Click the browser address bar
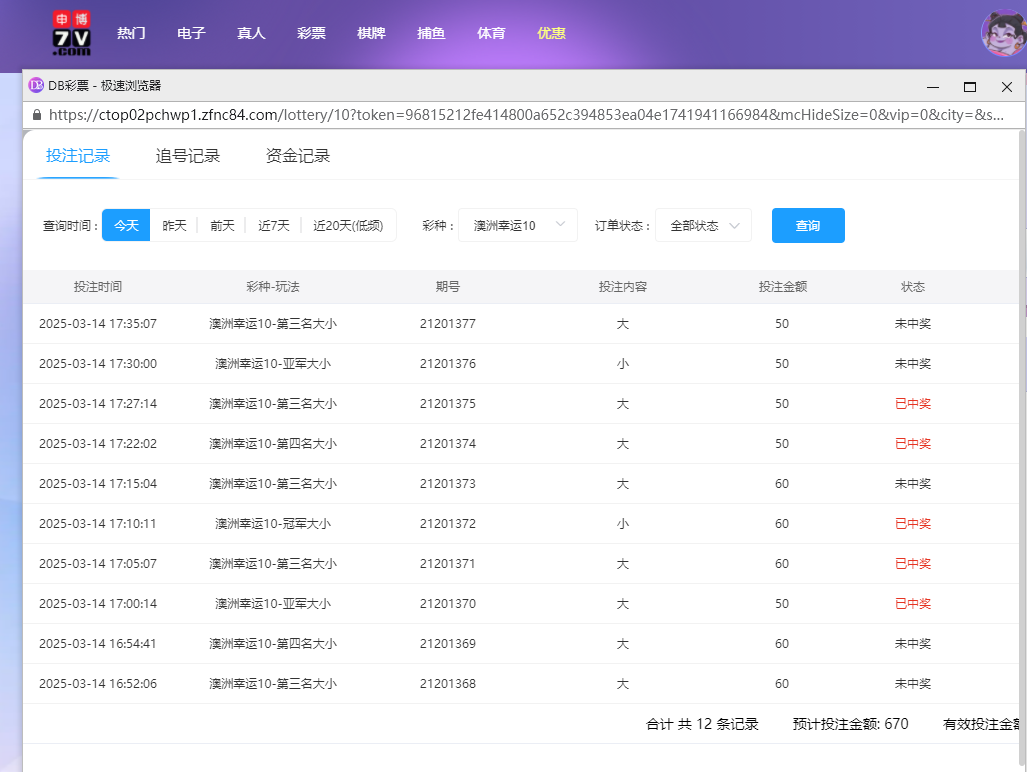 coord(500,114)
